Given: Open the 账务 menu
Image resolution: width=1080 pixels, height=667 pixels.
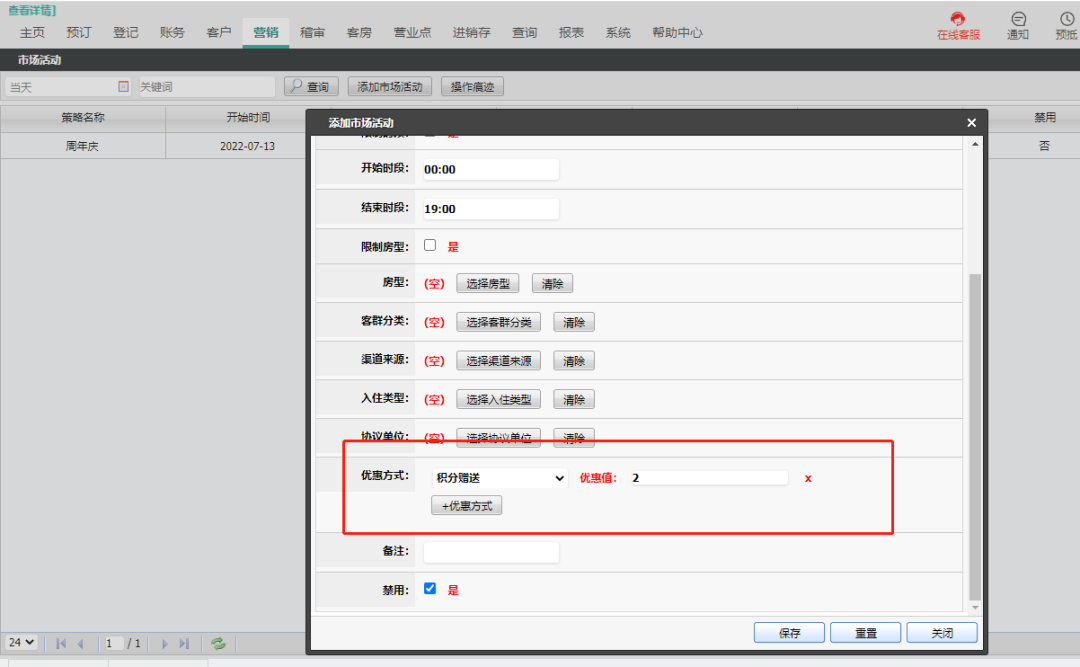Looking at the screenshot, I should [x=172, y=32].
